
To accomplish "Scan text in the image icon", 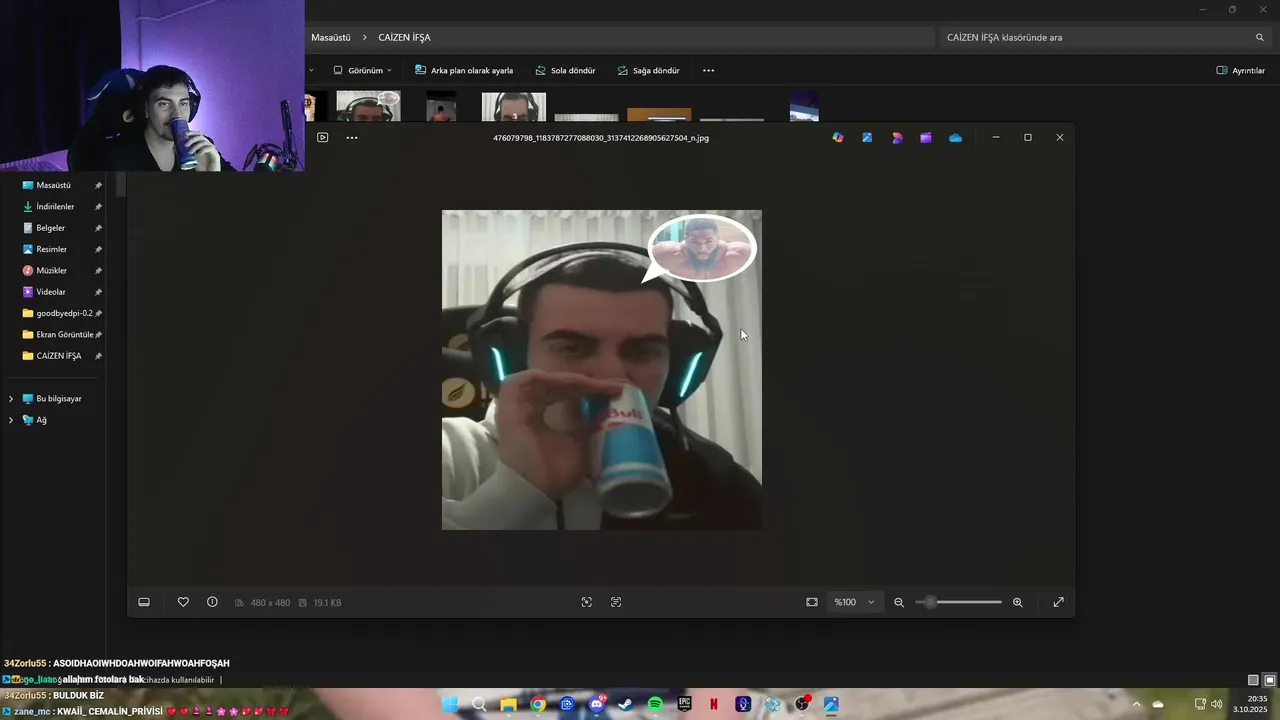I will [x=616, y=602].
